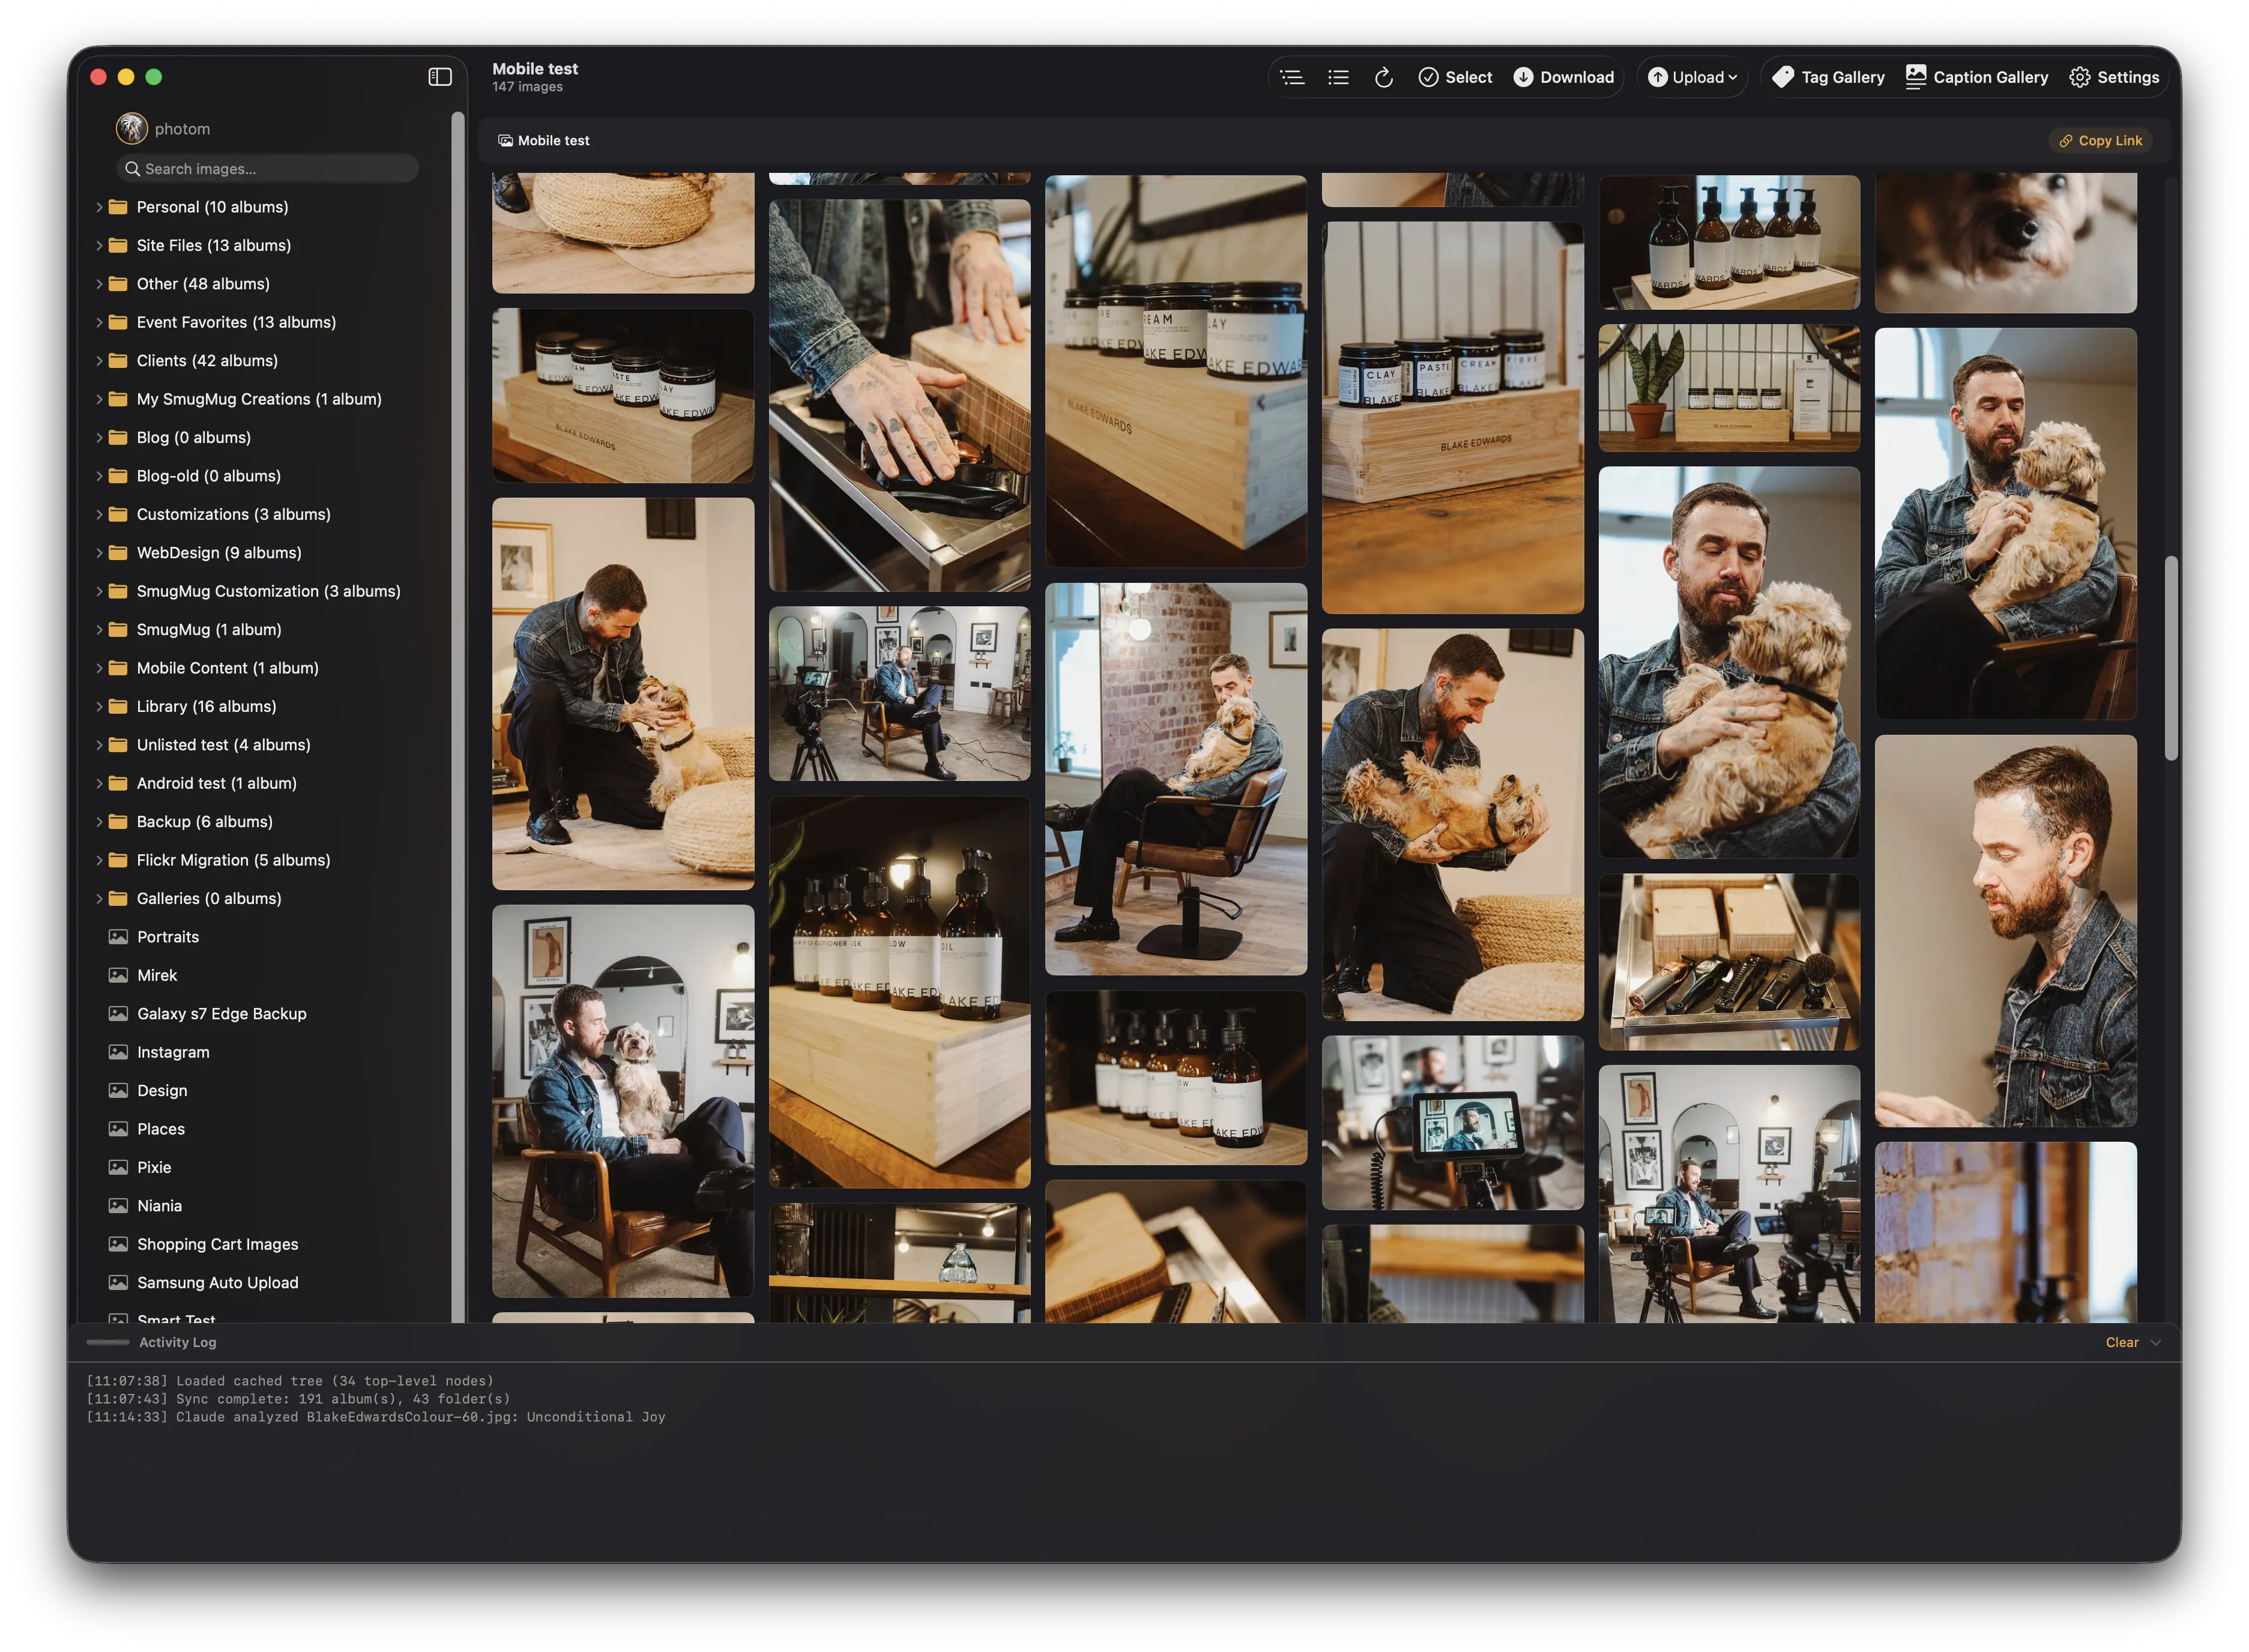The height and width of the screenshot is (1652, 2249).
Task: Refresh the gallery view
Action: [x=1384, y=77]
